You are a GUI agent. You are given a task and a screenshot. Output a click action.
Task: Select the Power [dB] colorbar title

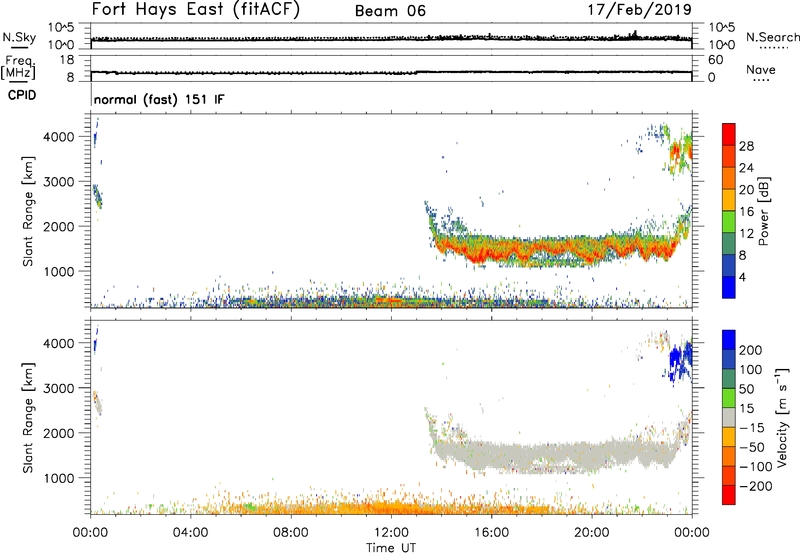click(x=764, y=211)
